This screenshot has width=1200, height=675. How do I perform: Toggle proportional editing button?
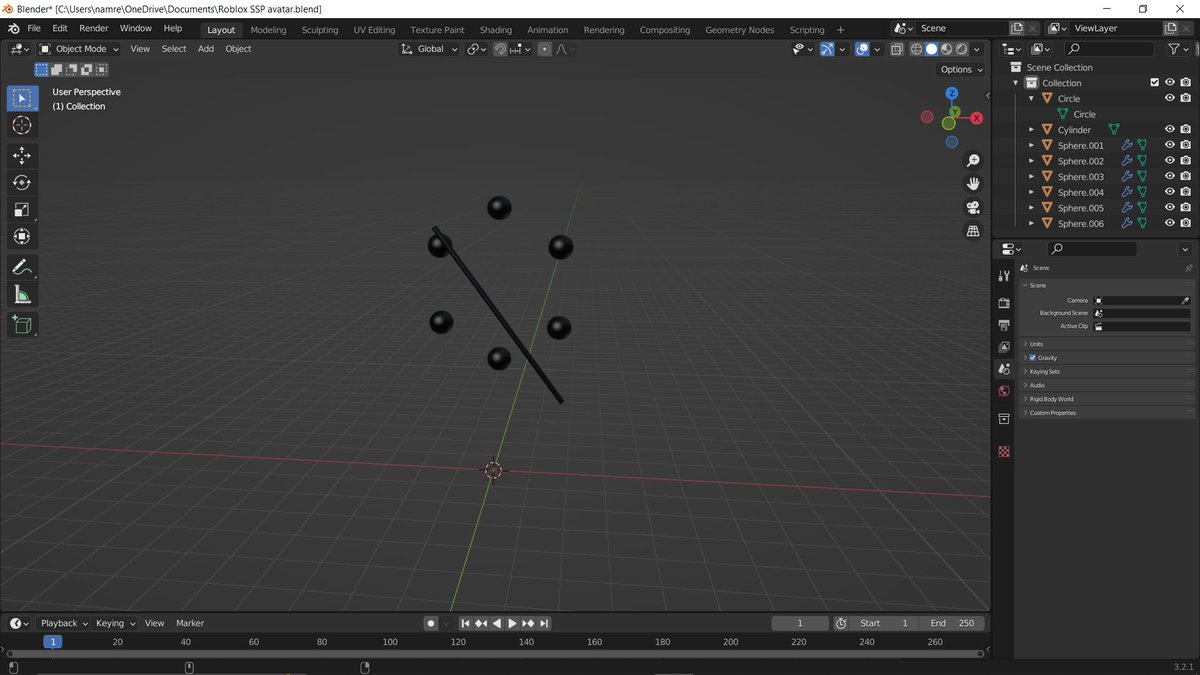[x=544, y=49]
